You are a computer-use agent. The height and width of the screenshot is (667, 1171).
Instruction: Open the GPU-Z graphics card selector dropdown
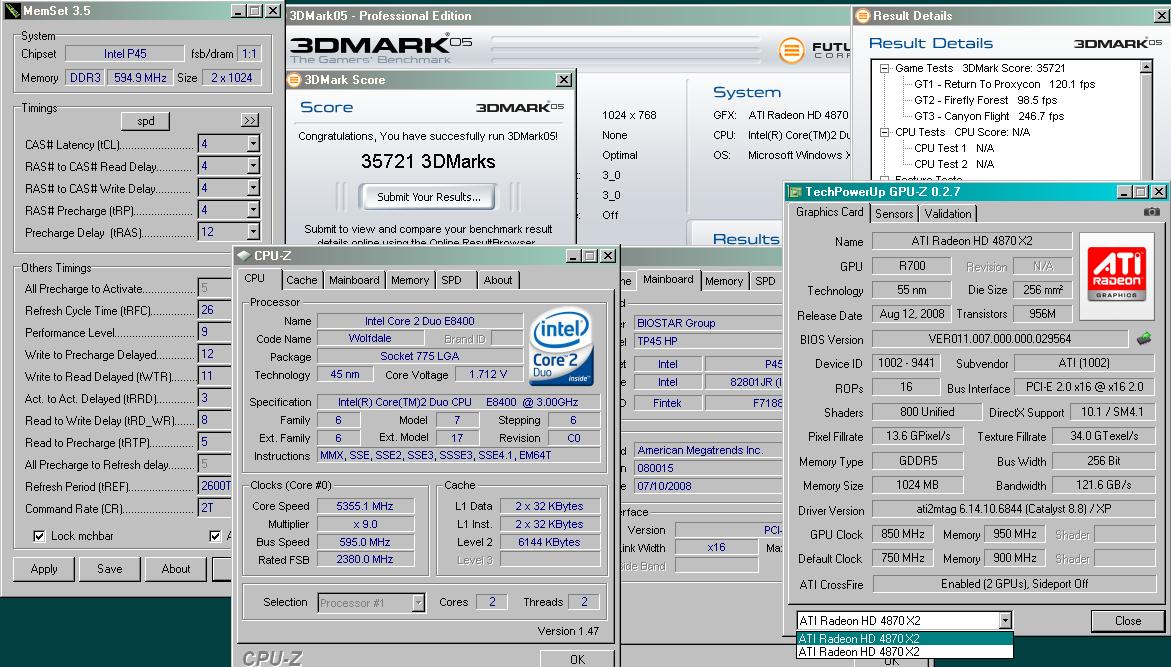pyautogui.click(x=1005, y=620)
